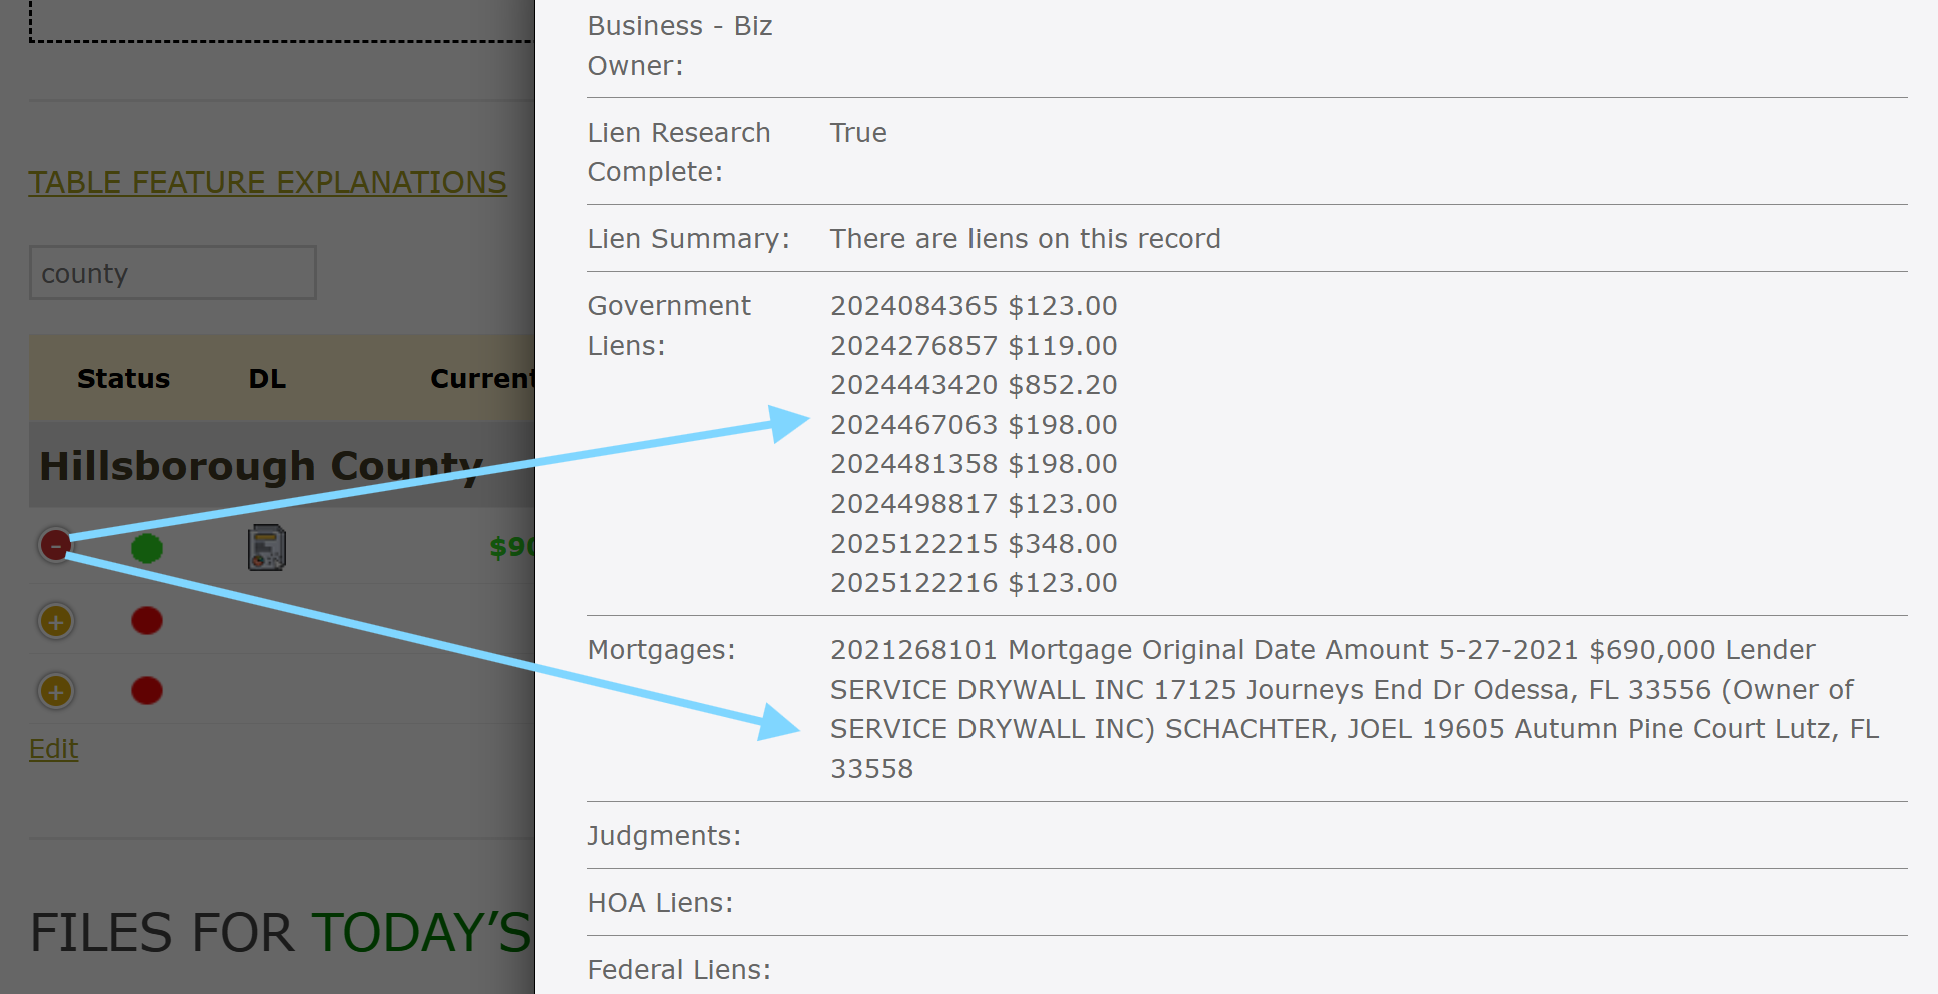Click the Lien Summary value text
1938x994 pixels.
coord(1025,239)
